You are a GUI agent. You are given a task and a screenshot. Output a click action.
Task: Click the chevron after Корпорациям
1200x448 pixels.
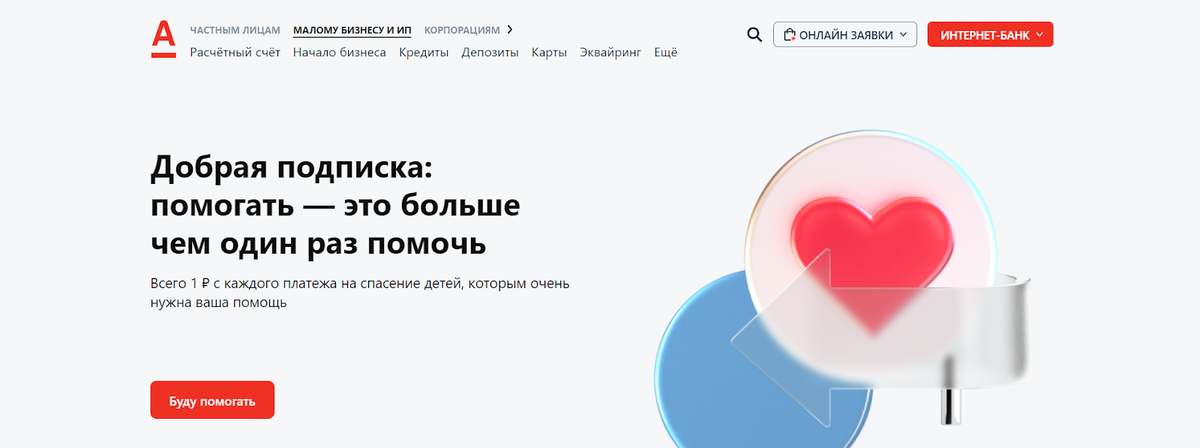click(x=510, y=30)
